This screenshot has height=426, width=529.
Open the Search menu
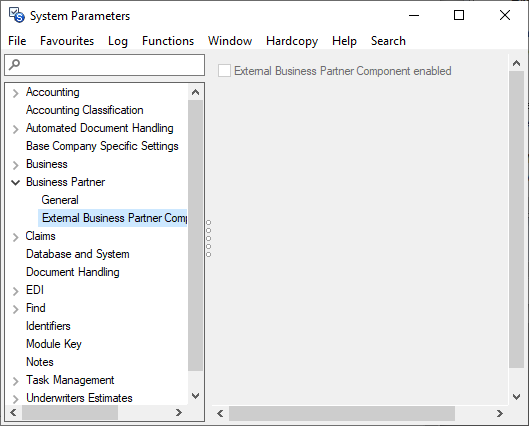388,41
